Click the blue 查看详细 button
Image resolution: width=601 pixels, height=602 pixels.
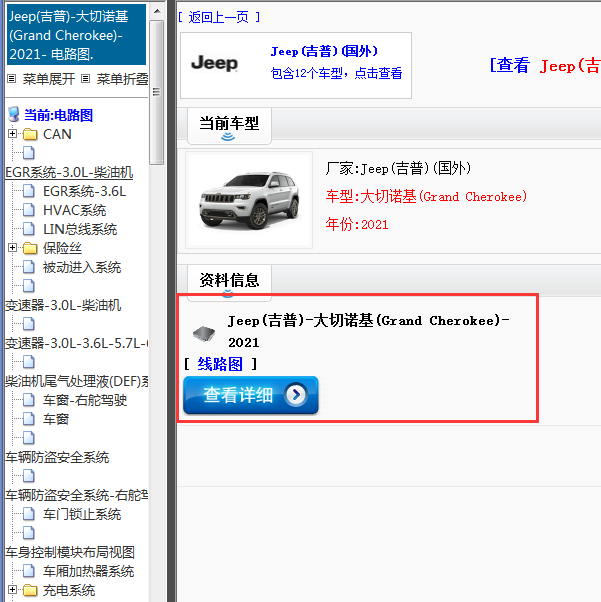coord(251,395)
